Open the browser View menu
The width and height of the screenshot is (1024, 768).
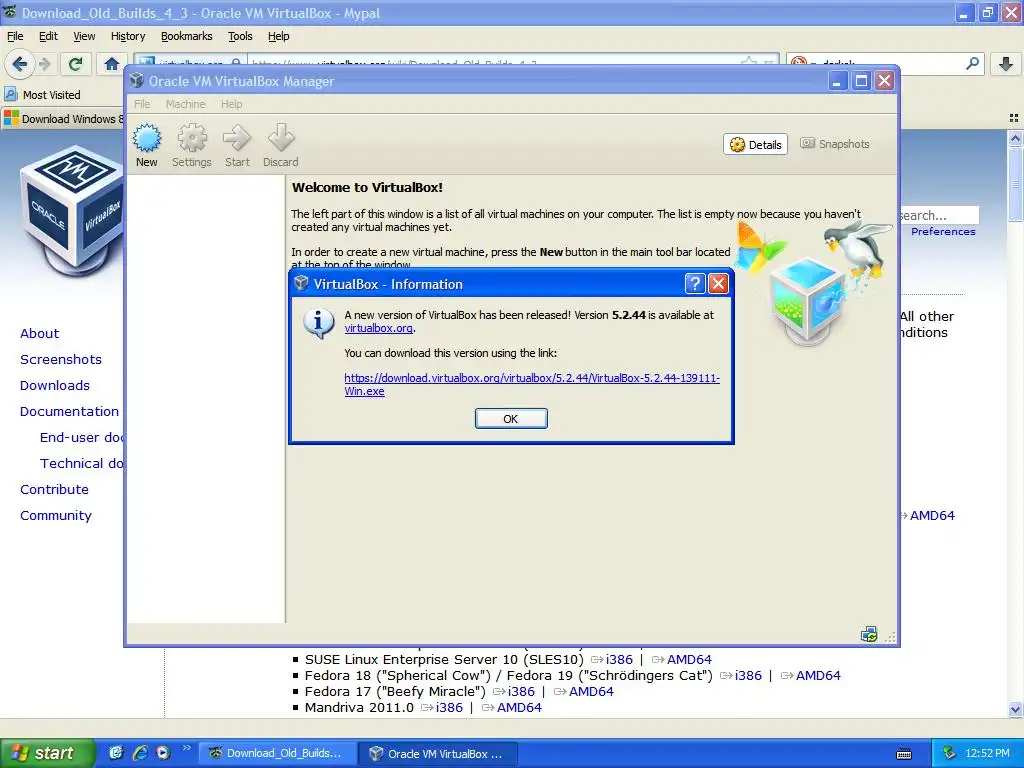pos(84,36)
